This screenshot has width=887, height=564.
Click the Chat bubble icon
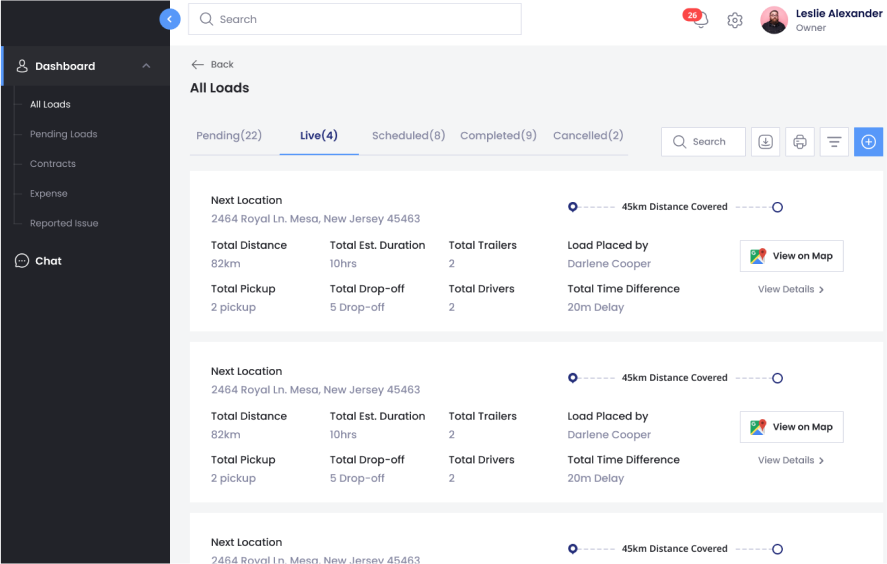tap(21, 261)
